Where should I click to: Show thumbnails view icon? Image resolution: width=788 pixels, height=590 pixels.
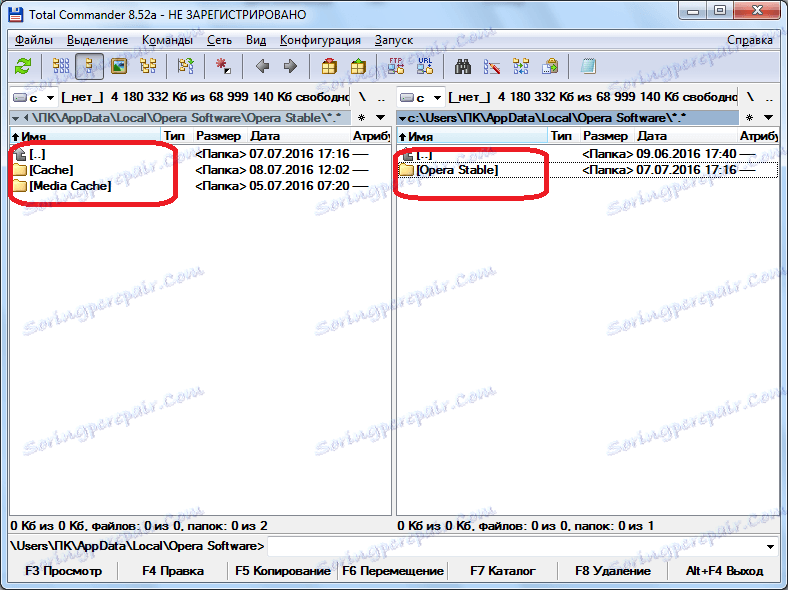(x=119, y=66)
